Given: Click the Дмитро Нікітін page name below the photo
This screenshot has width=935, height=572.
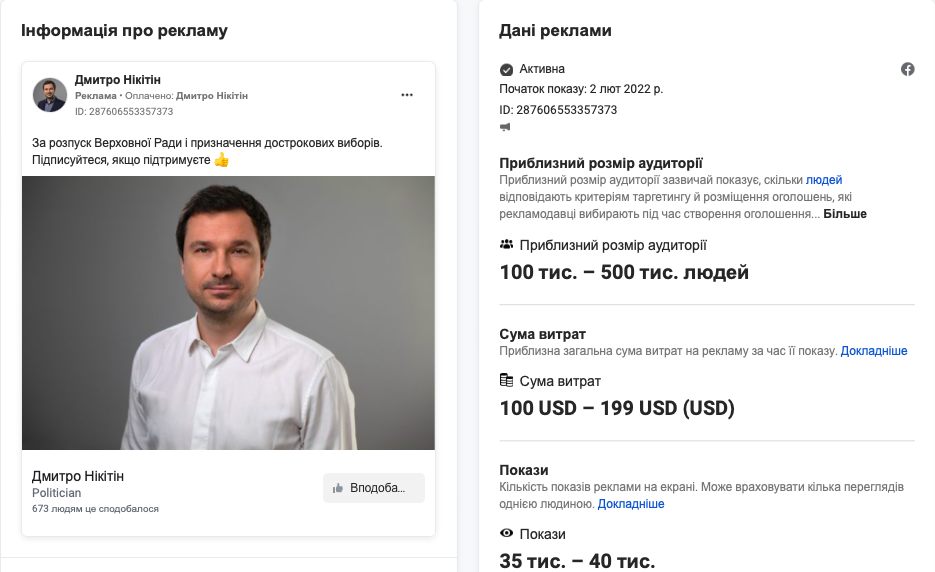Looking at the screenshot, I should tap(78, 476).
